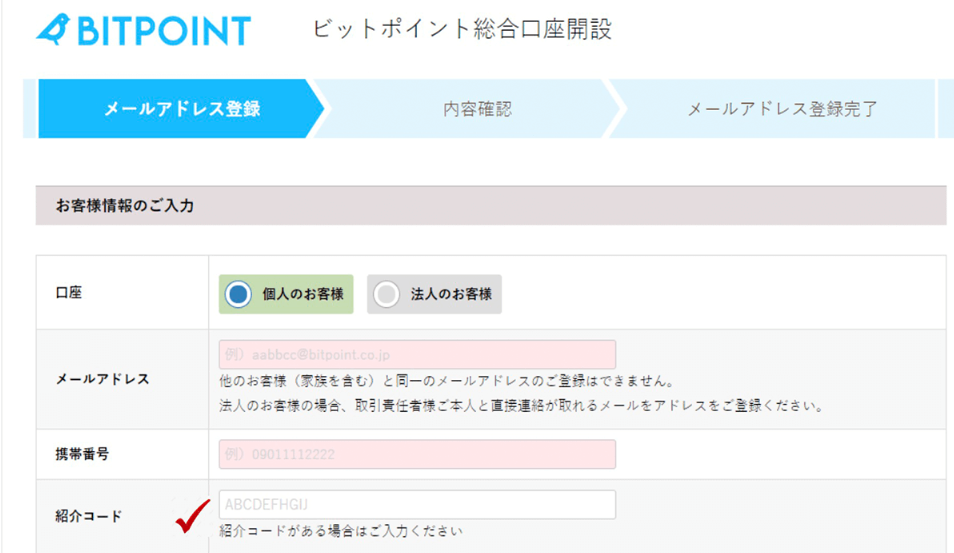Jump to the メールアドレス登録完了 step
The height and width of the screenshot is (553, 954).
click(x=782, y=109)
